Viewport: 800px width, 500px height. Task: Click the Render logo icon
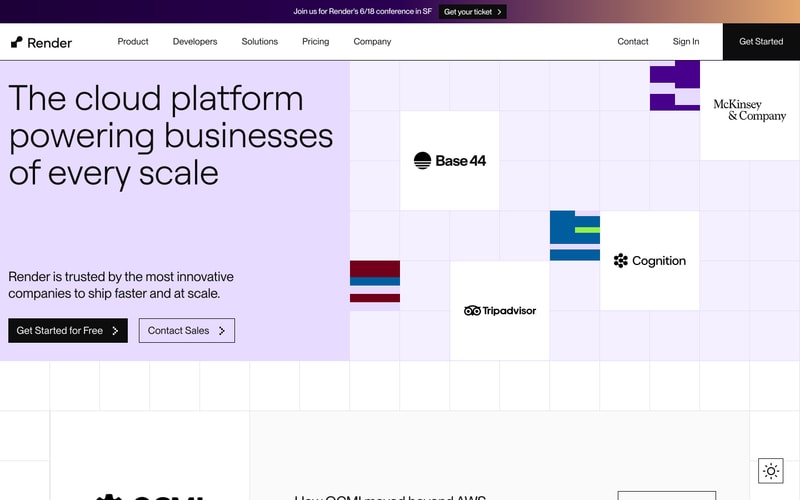pos(17,42)
